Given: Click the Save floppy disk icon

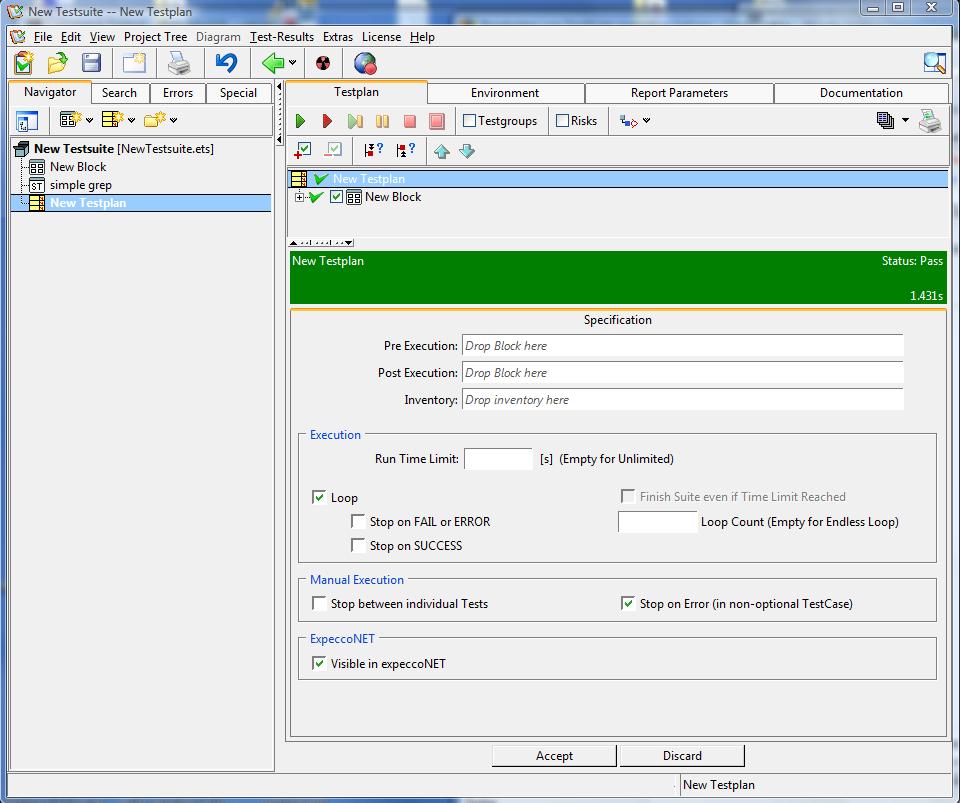Looking at the screenshot, I should (x=91, y=63).
